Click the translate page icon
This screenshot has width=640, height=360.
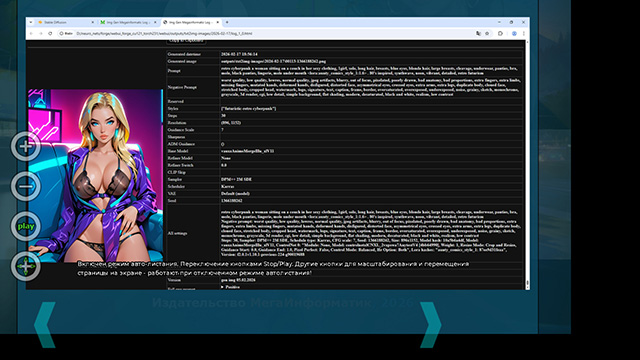tap(478, 33)
